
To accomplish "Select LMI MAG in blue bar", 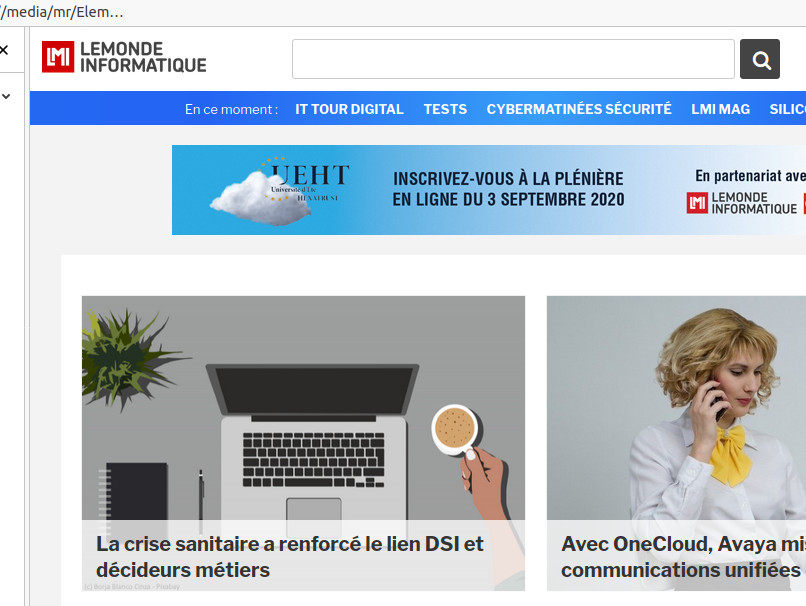I will [720, 109].
